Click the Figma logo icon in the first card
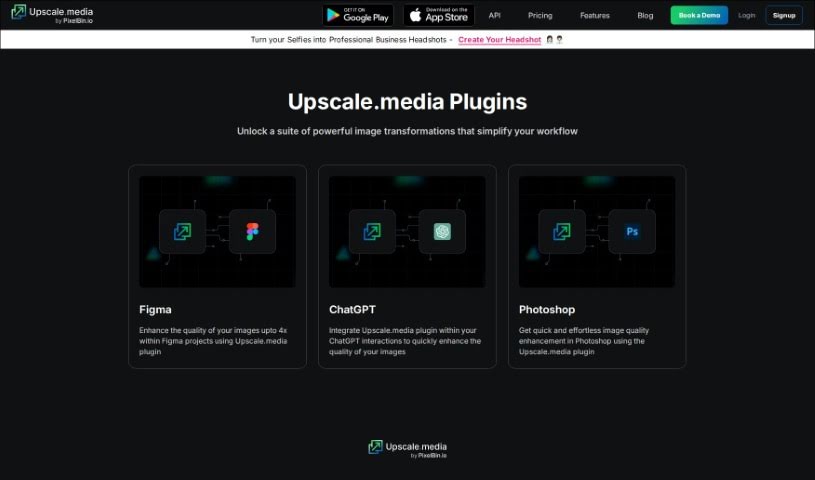 (x=253, y=231)
